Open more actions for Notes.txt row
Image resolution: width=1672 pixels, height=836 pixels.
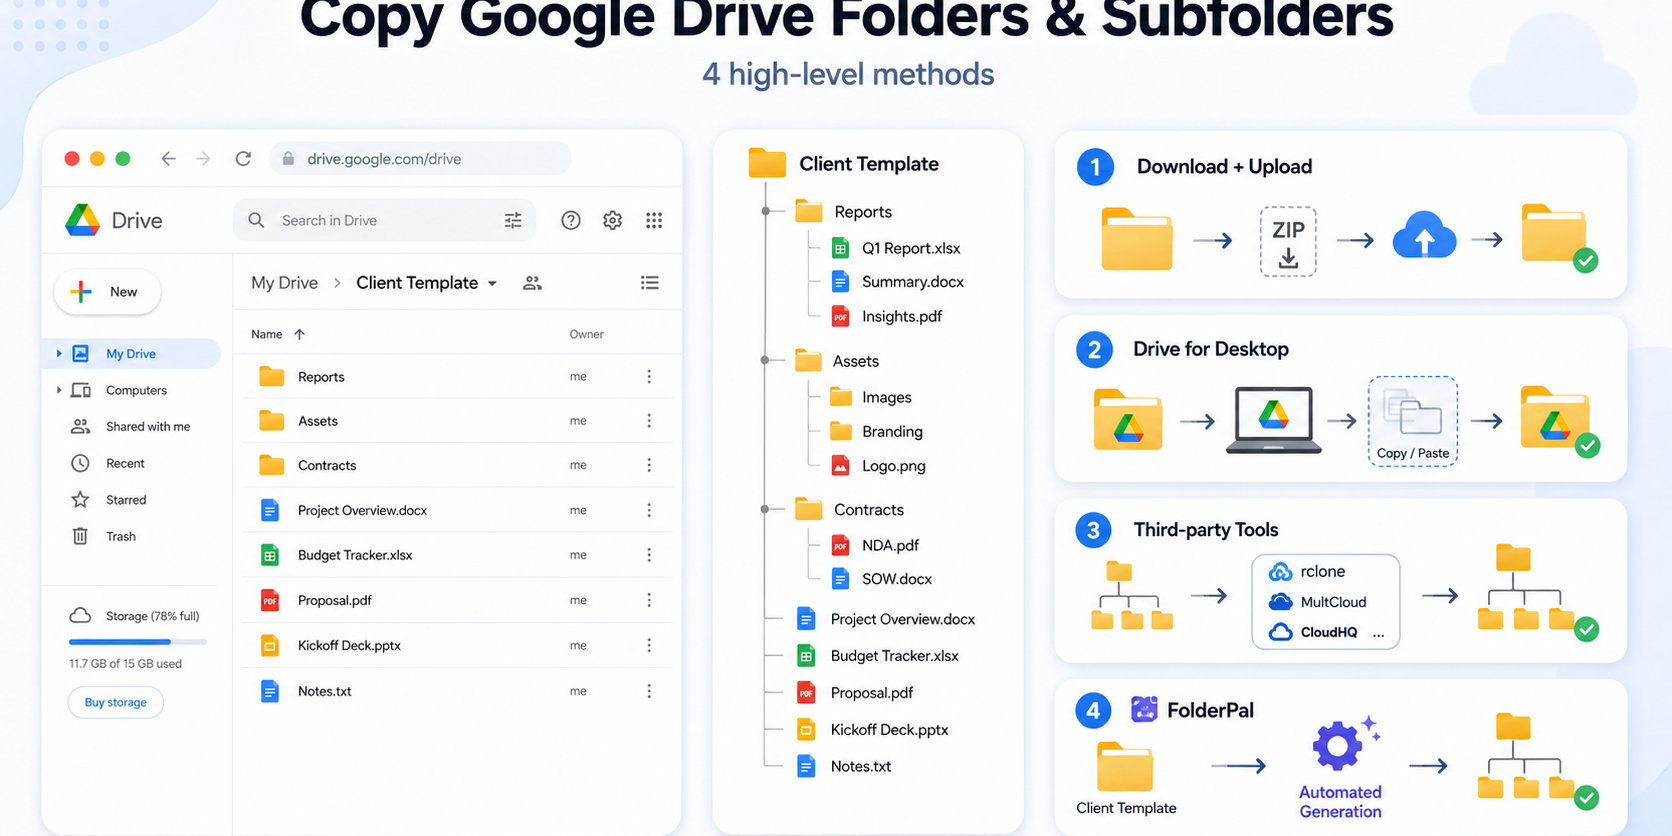tap(649, 691)
